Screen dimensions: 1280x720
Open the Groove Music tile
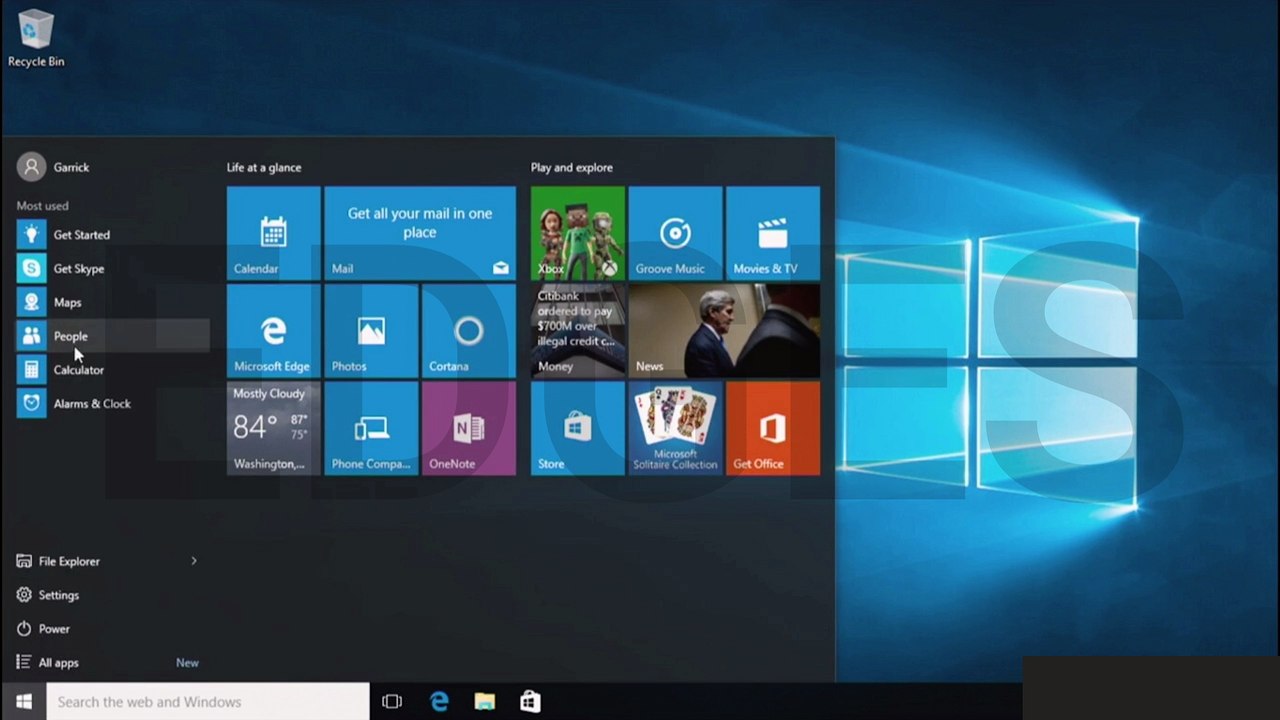(x=675, y=233)
